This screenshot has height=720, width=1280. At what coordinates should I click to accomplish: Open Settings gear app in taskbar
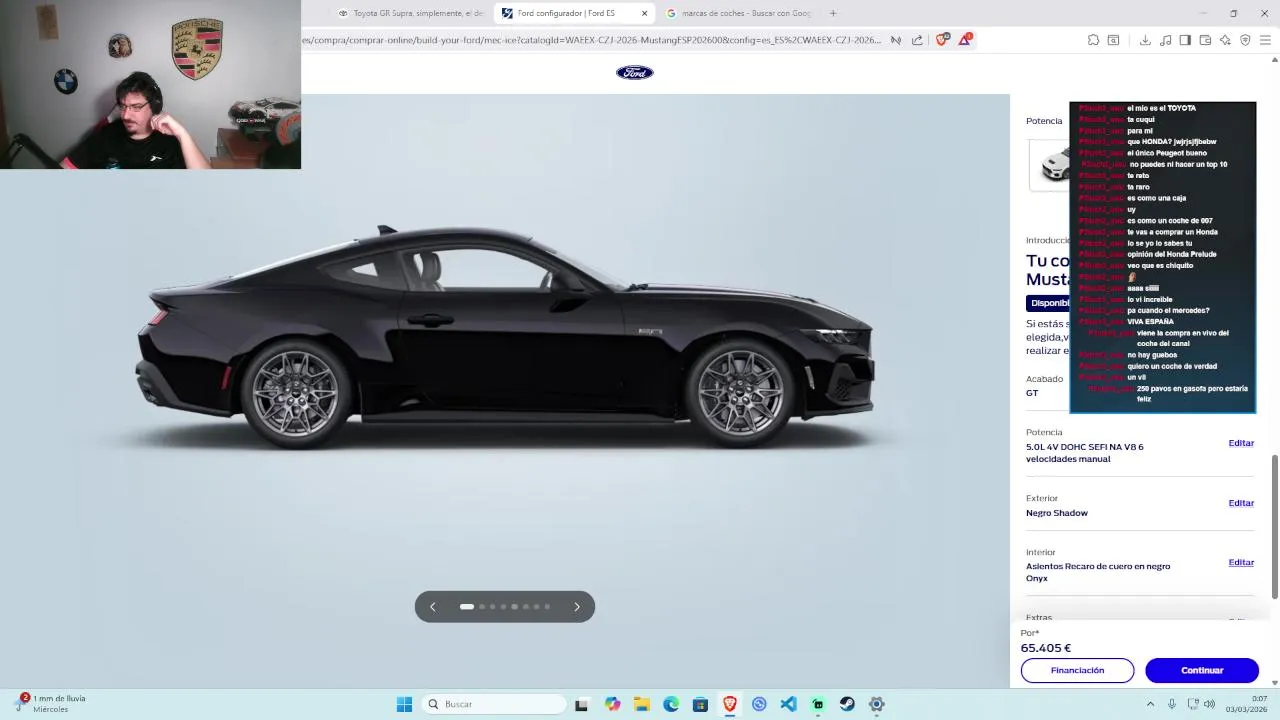pos(876,704)
